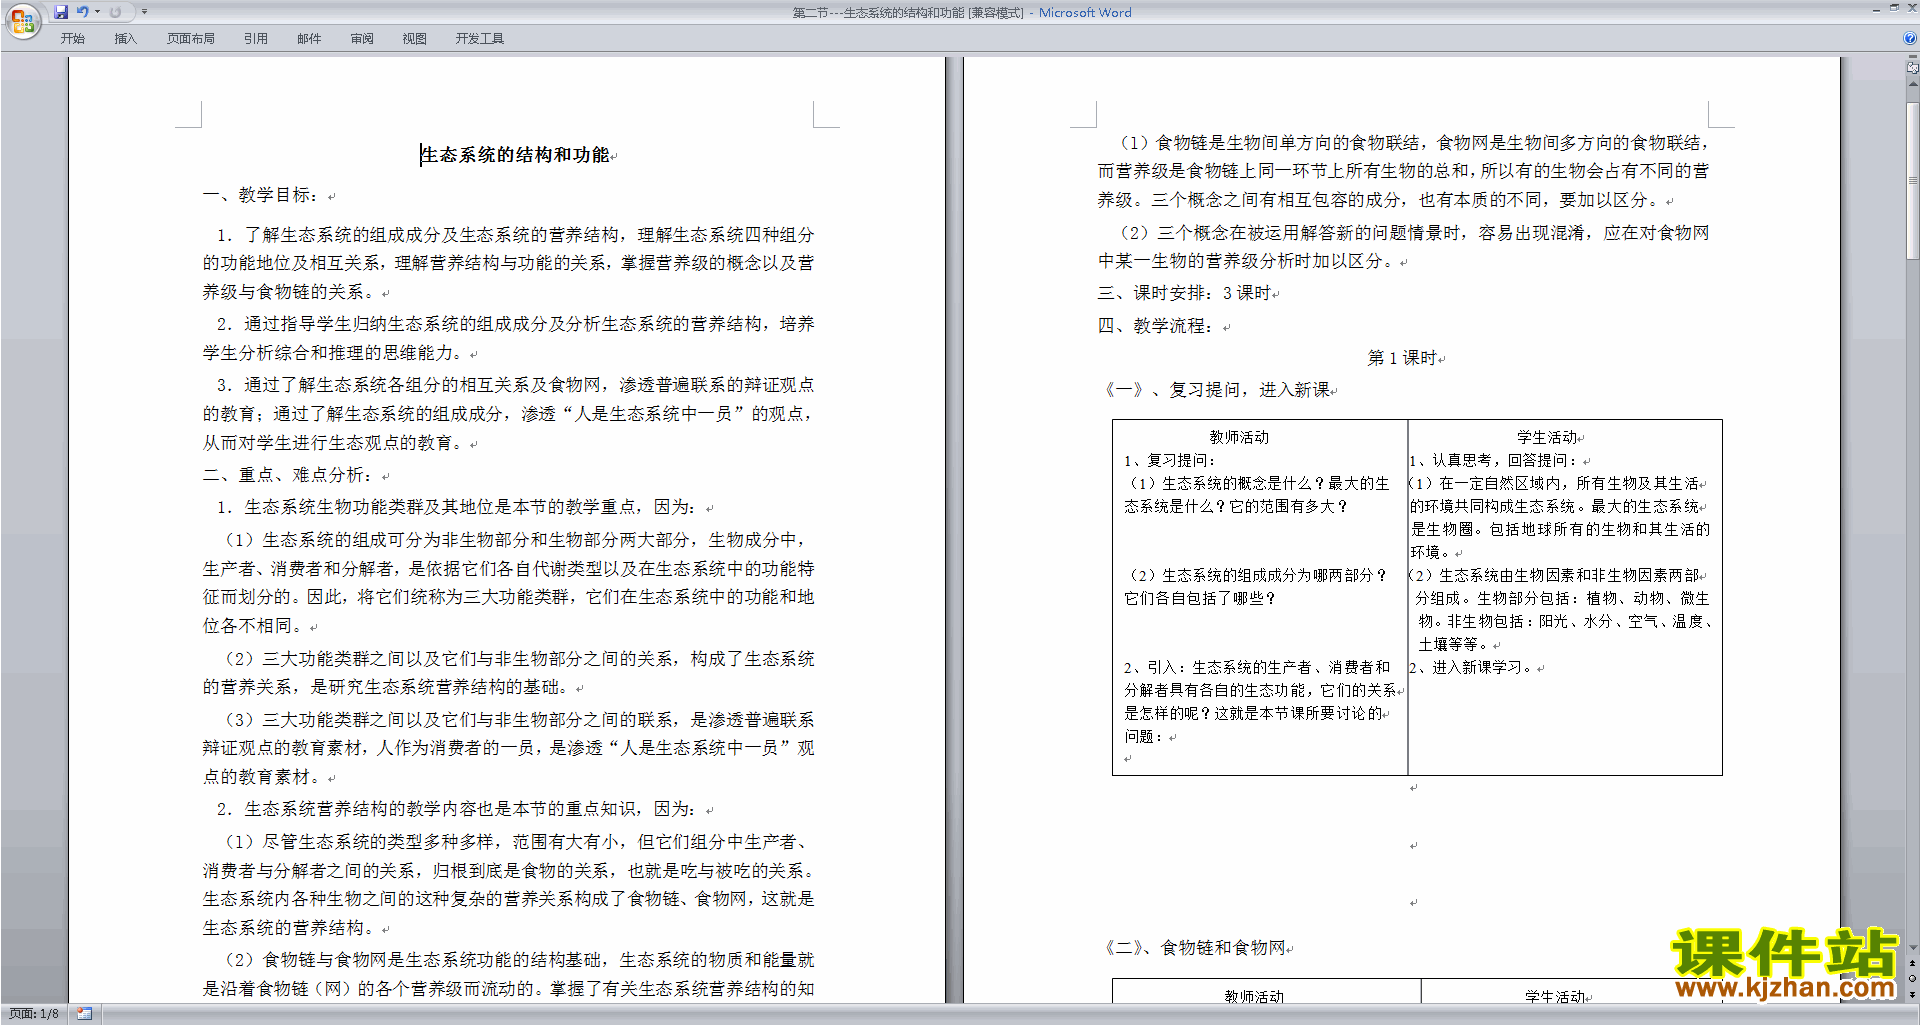Click heading 一、教学目标：
1920x1025 pixels.
coord(262,195)
